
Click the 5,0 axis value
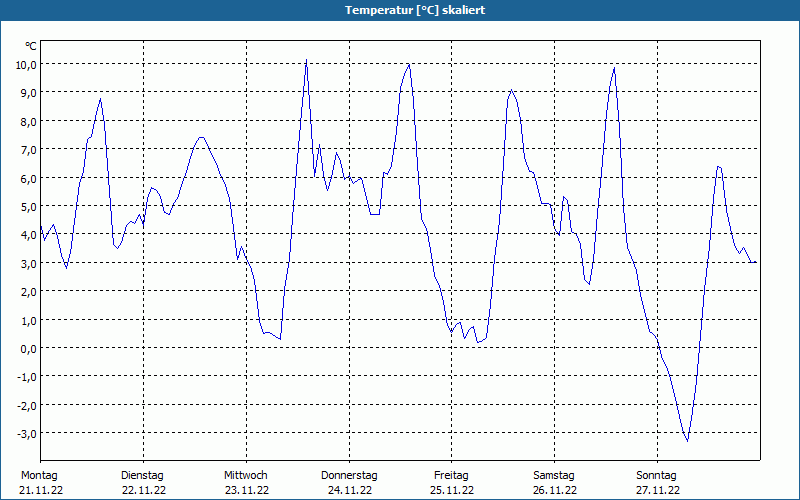pyautogui.click(x=29, y=206)
